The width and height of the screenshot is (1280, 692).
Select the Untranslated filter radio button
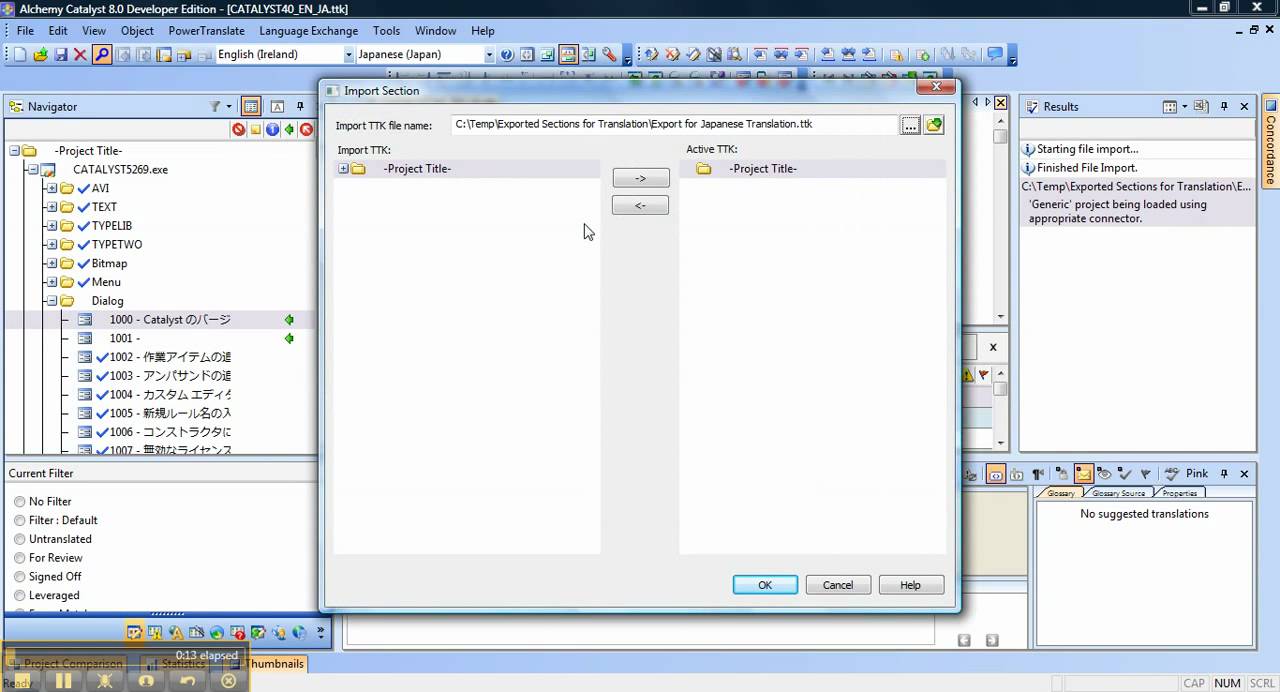pyautogui.click(x=20, y=540)
